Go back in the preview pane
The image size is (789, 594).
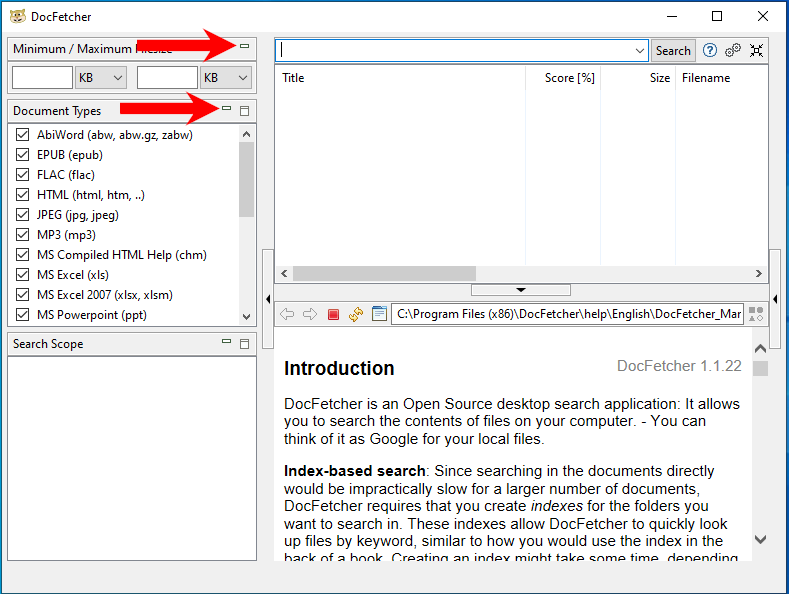point(287,314)
